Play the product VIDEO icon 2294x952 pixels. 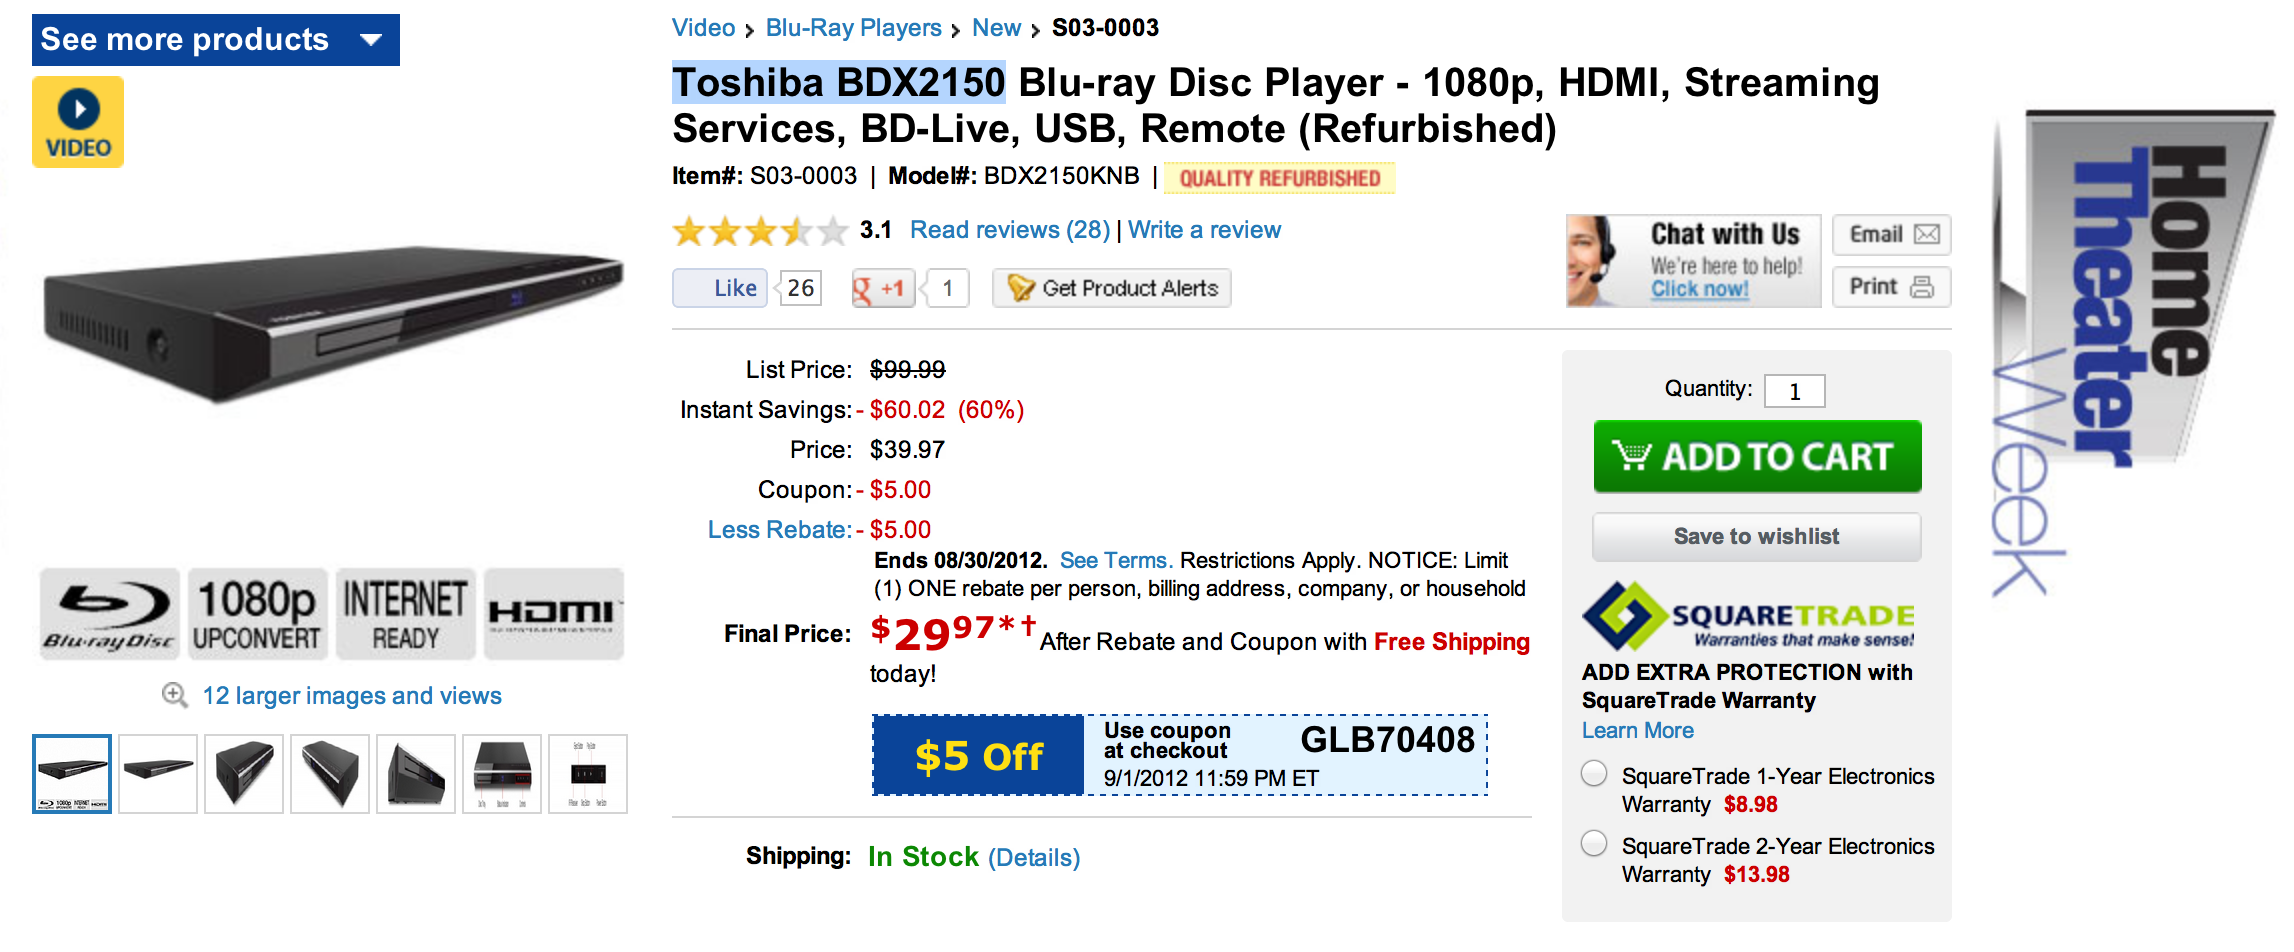(78, 122)
